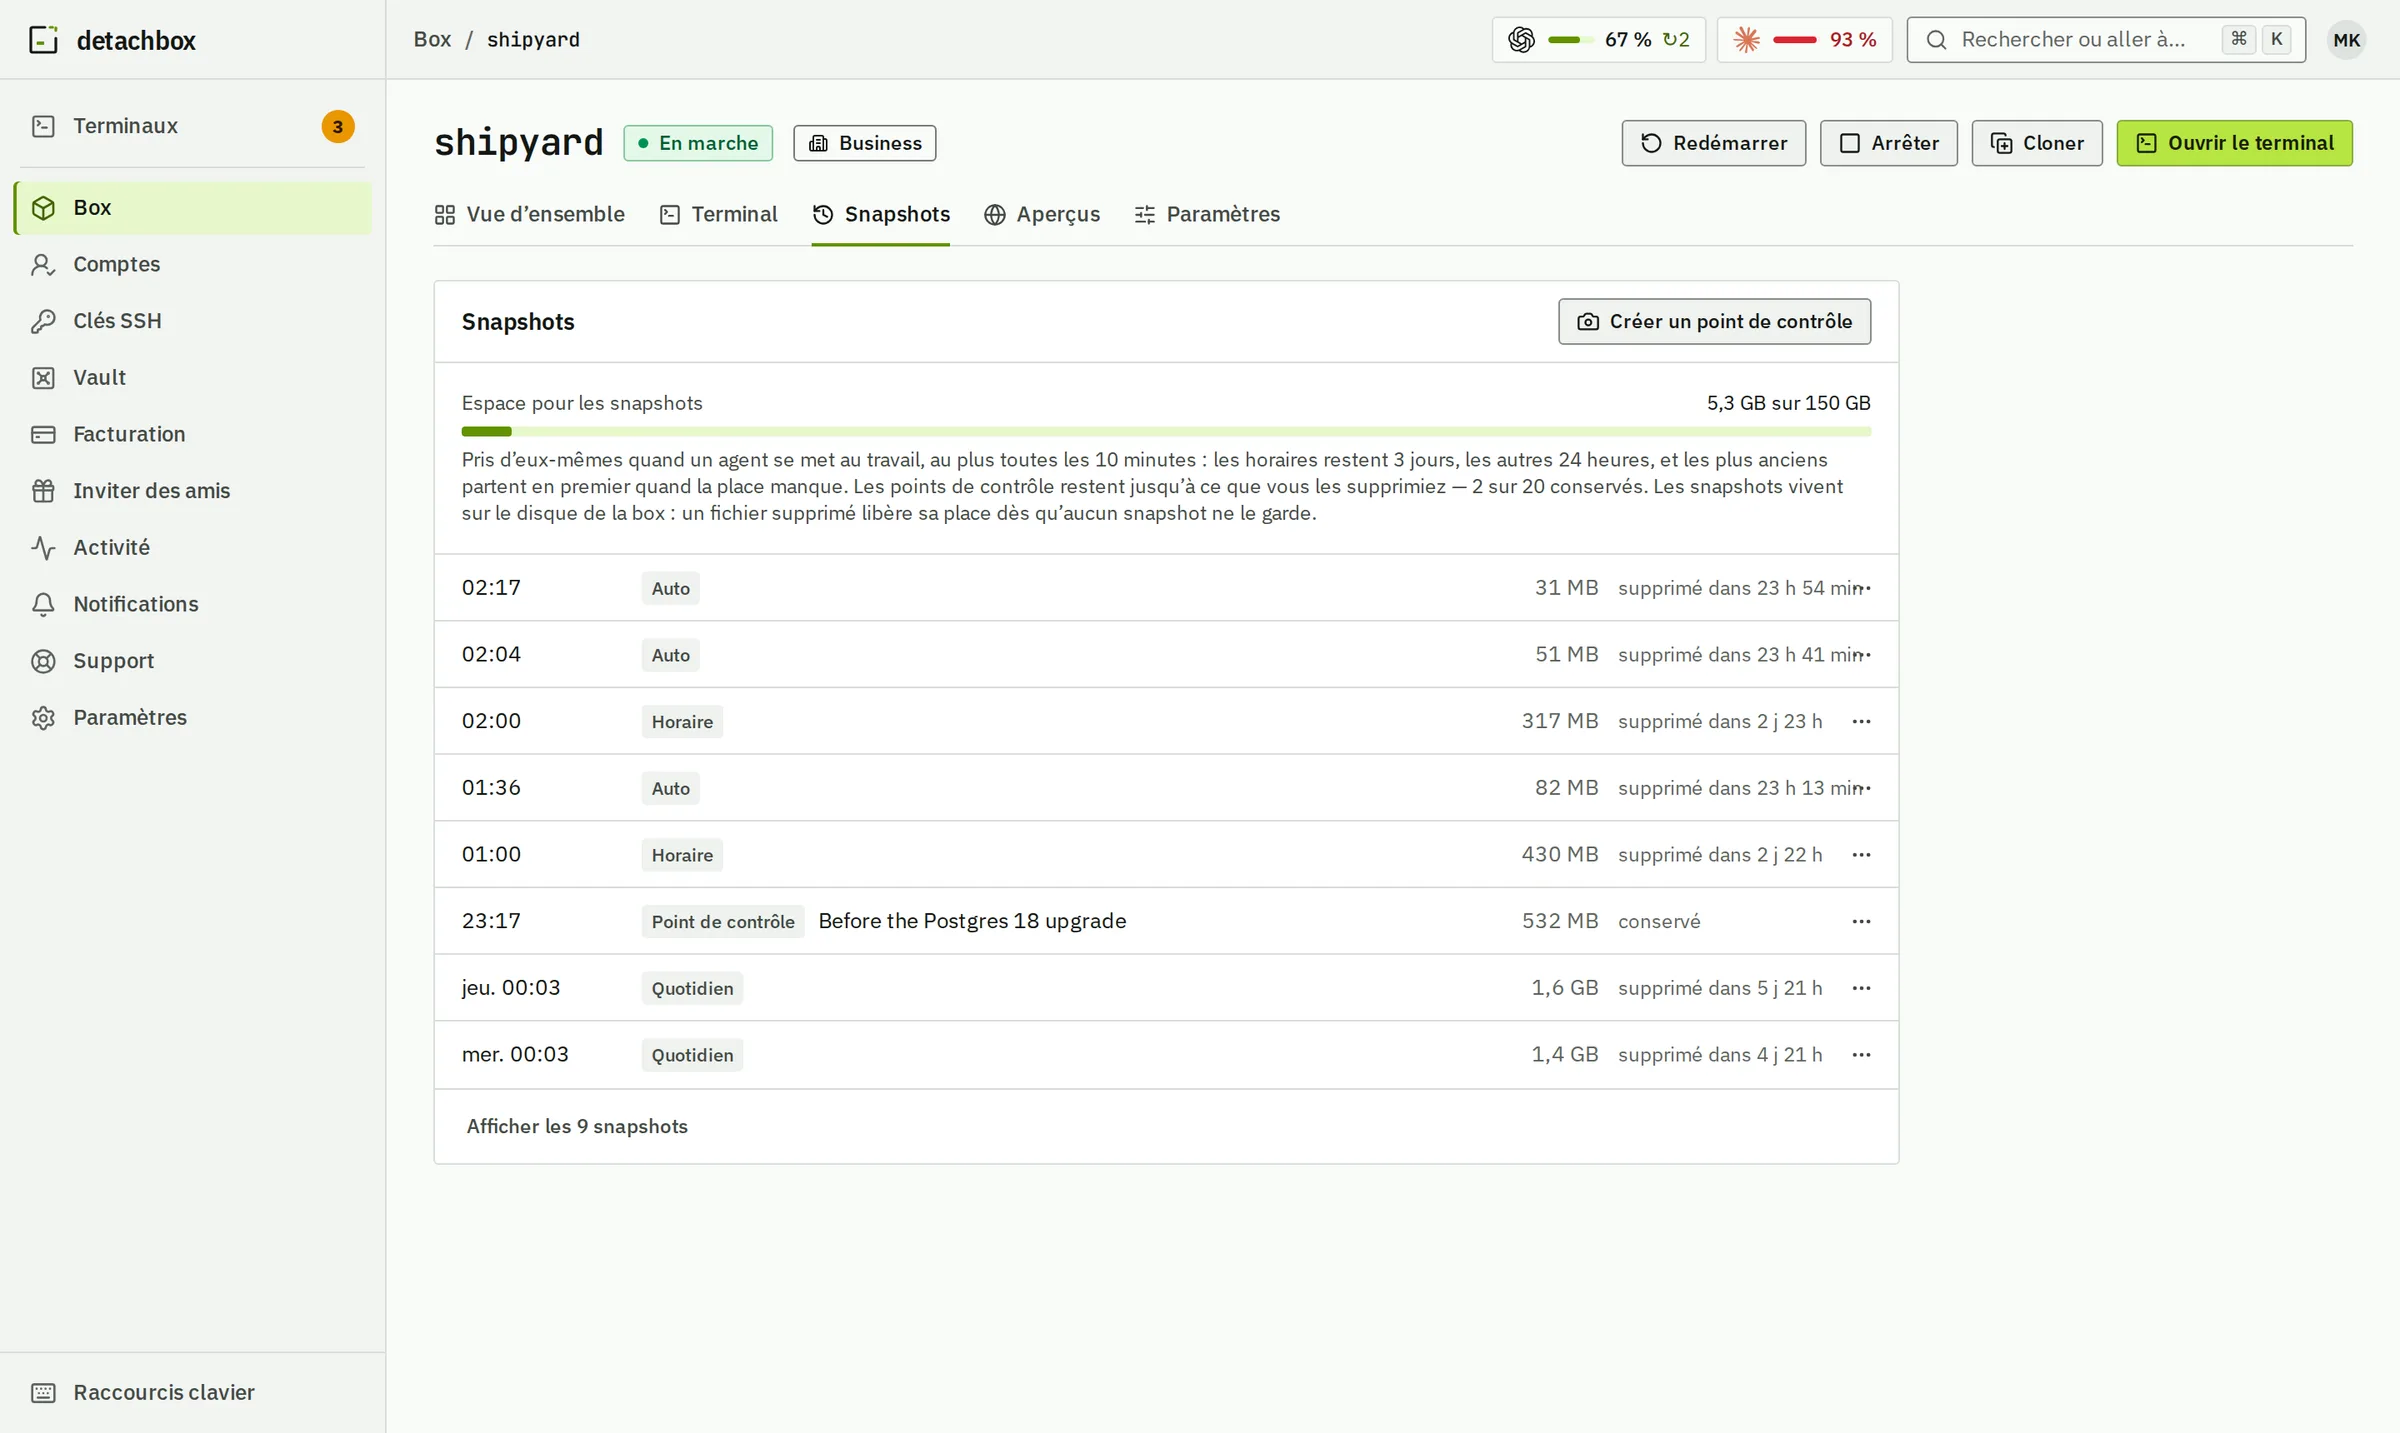The height and width of the screenshot is (1433, 2400).
Task: Click the 93 % usage indicator
Action: tap(1804, 40)
